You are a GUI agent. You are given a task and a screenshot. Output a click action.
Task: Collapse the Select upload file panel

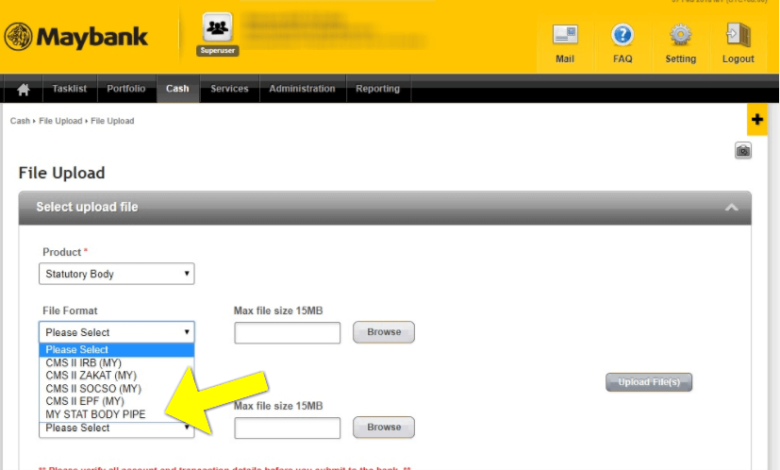(x=731, y=207)
